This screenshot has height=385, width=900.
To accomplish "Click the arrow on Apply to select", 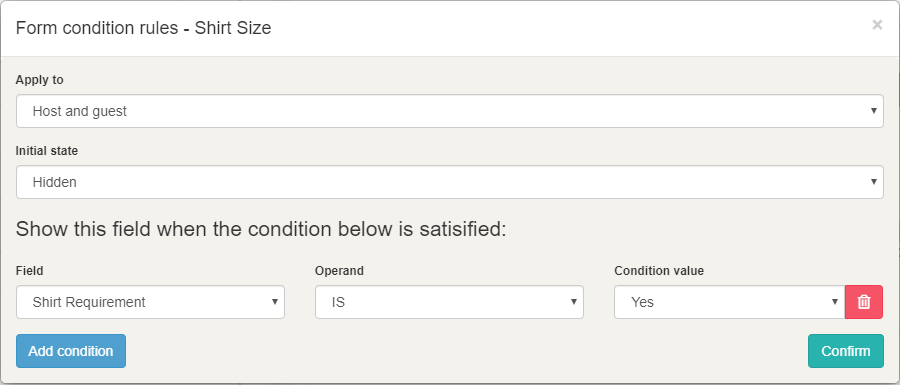I will tap(874, 111).
